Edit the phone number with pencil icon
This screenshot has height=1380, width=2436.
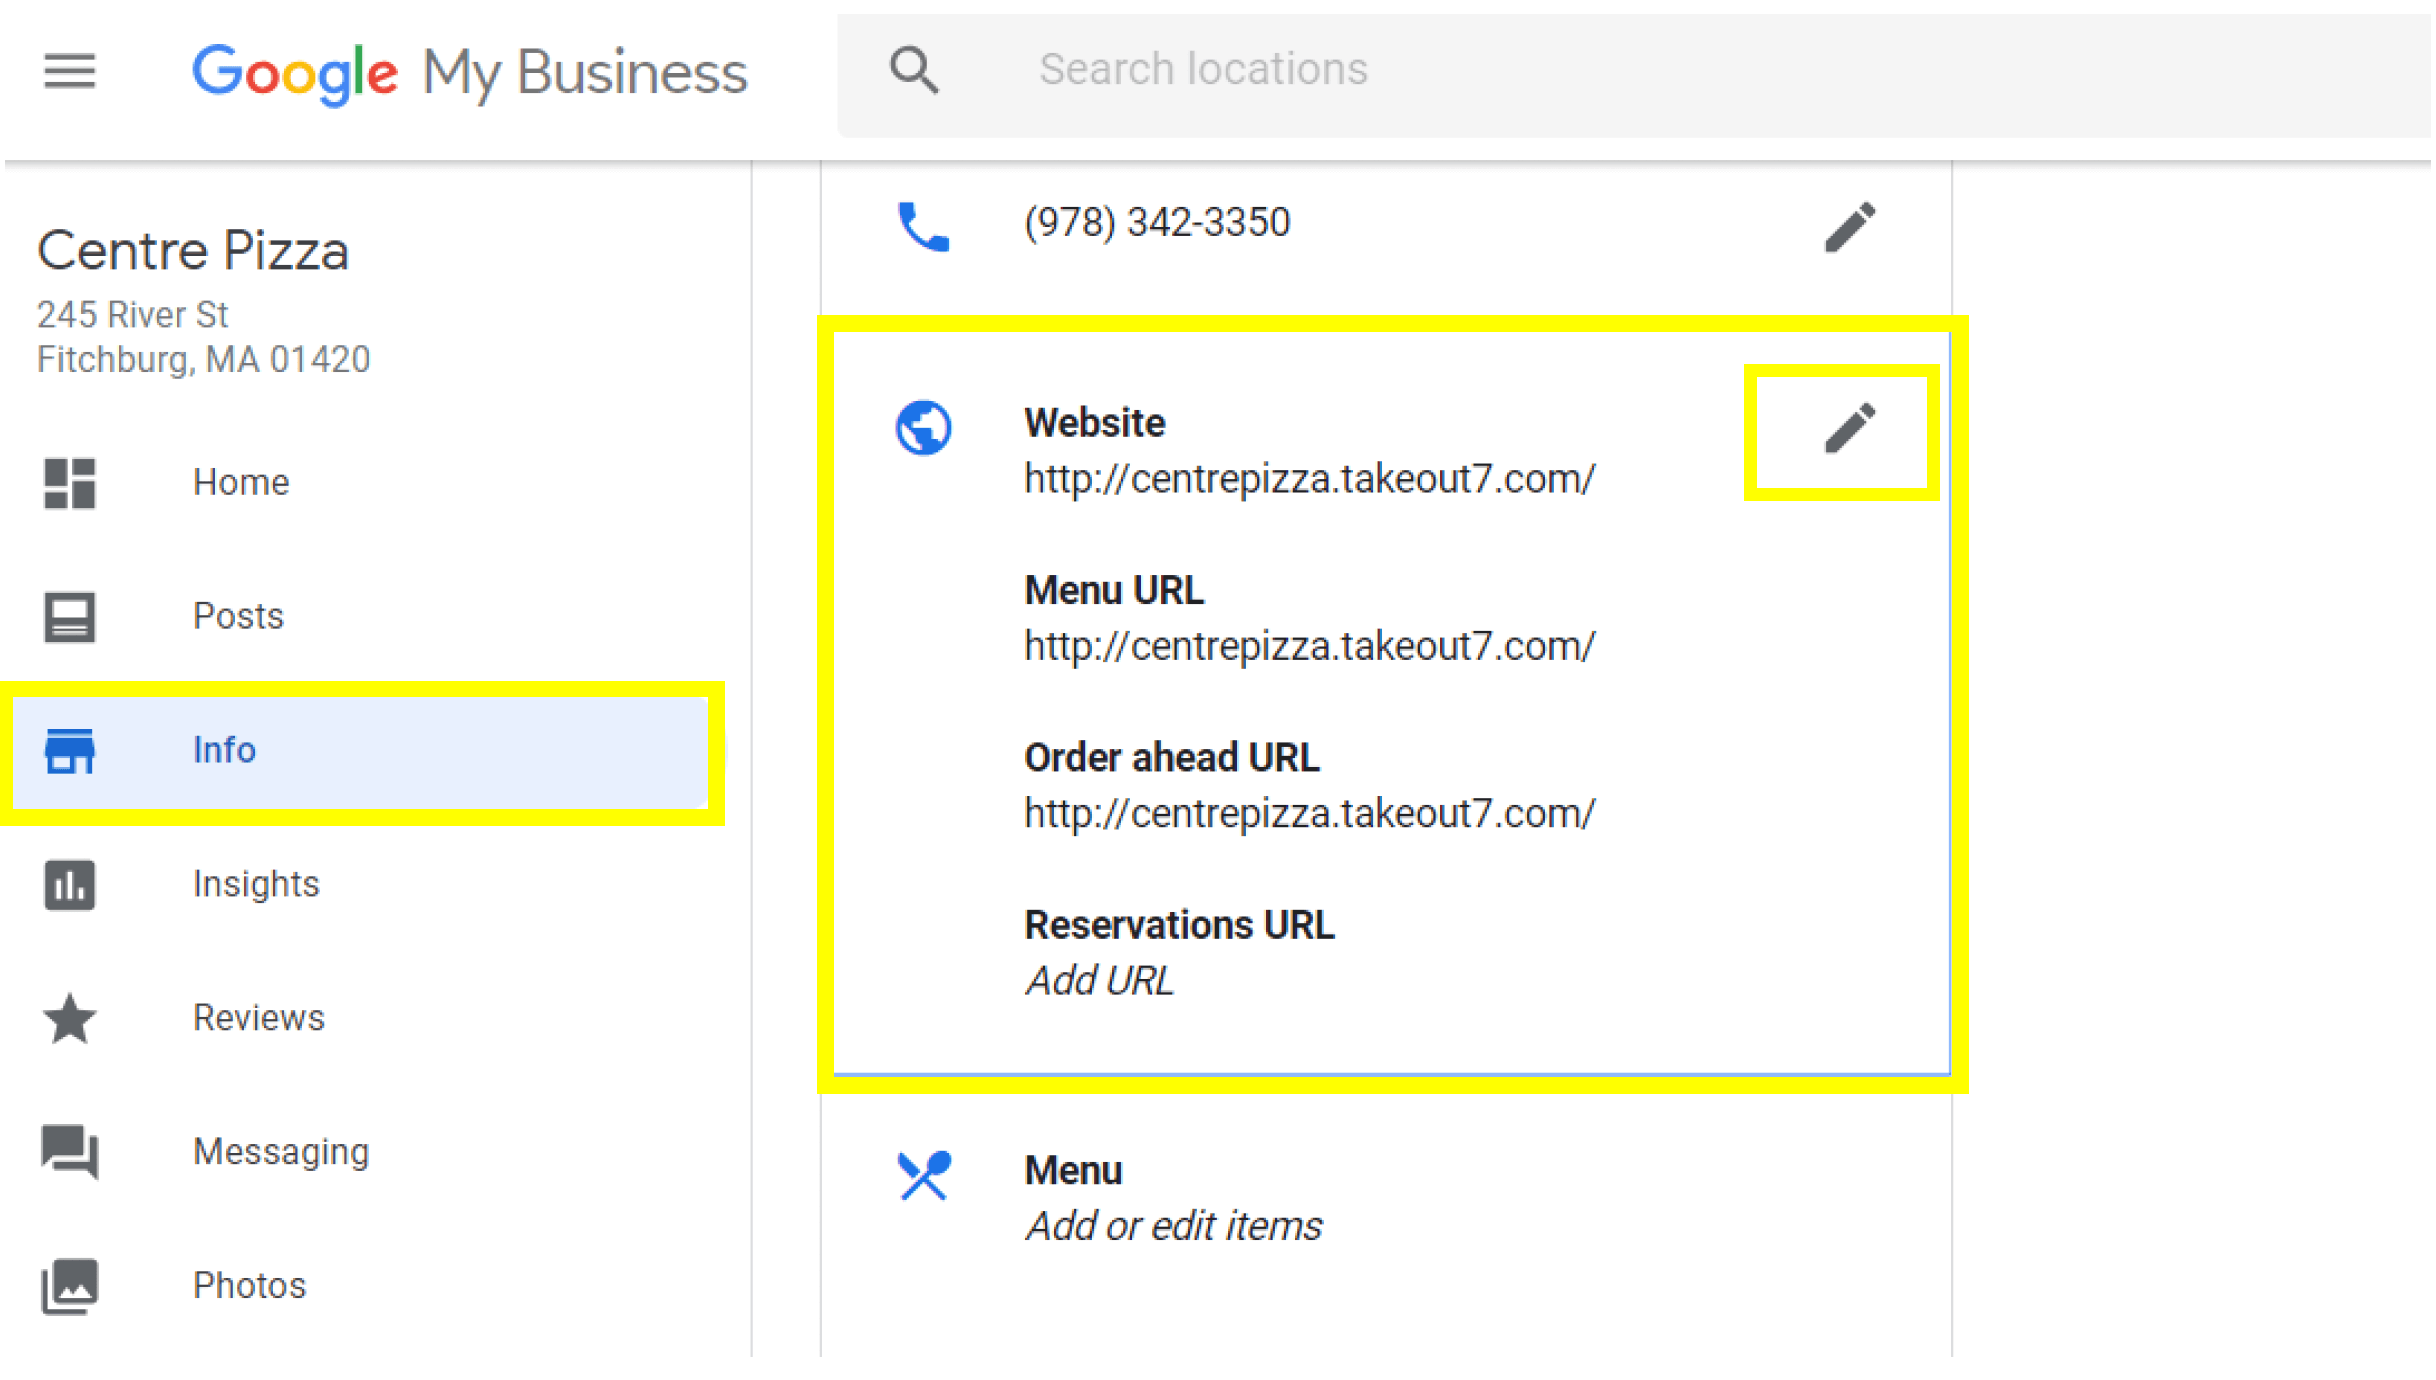pyautogui.click(x=1851, y=227)
